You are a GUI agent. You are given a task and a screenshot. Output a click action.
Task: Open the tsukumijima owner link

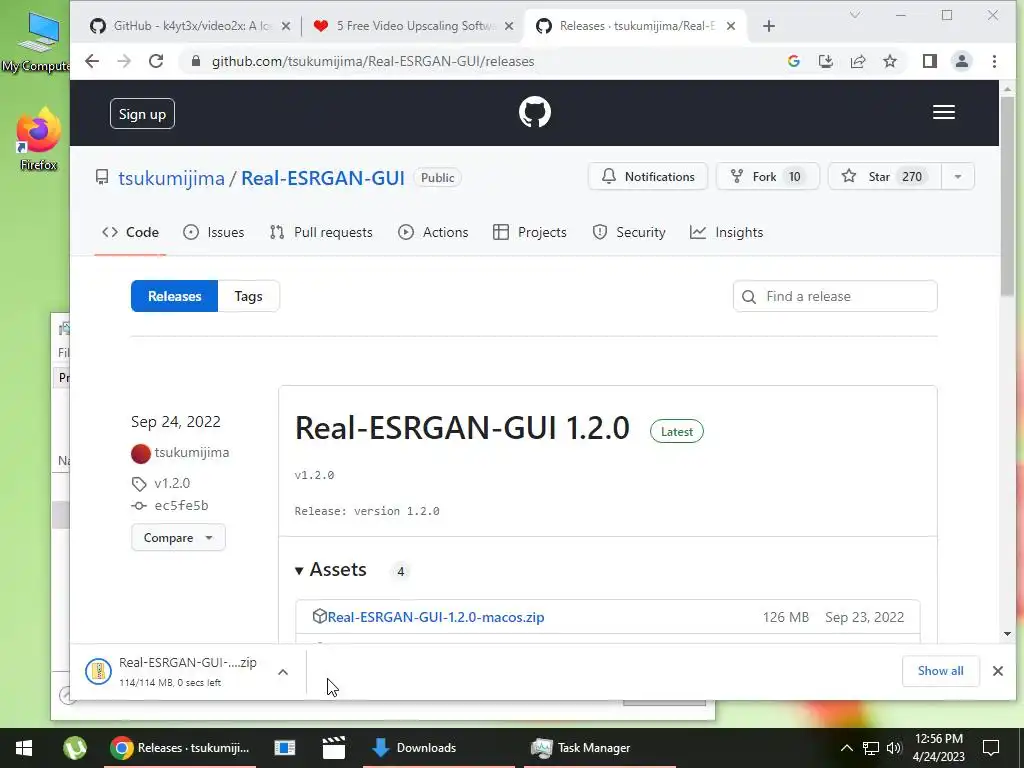click(x=171, y=178)
